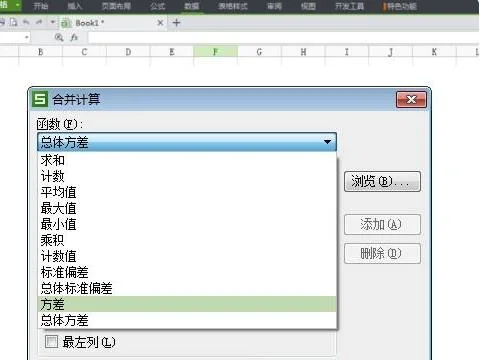
Task: Choose 乘积 from the function list
Action: 187,240
